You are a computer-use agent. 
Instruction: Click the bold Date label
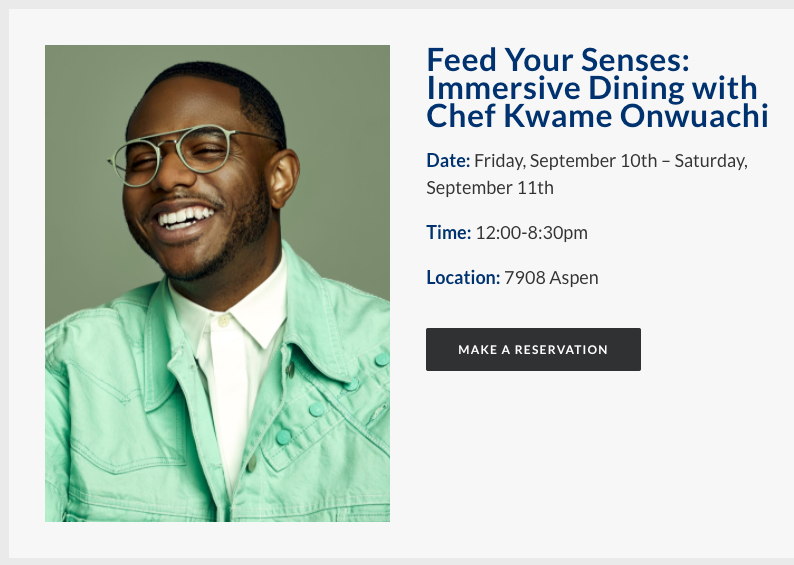pos(447,161)
